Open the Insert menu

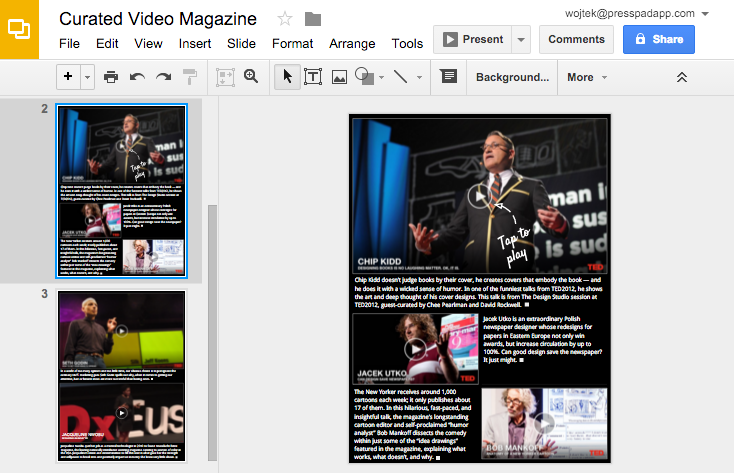pyautogui.click(x=195, y=44)
